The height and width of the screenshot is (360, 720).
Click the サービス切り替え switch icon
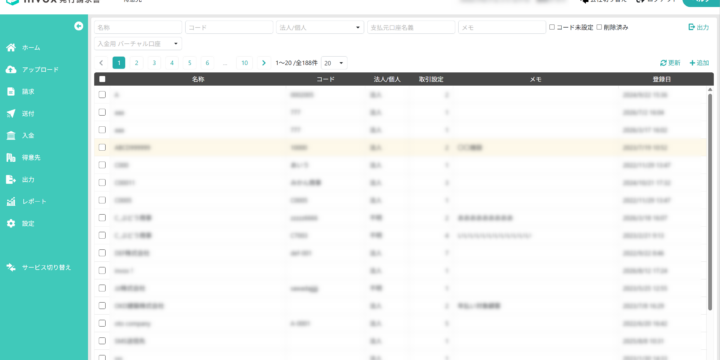(11, 267)
